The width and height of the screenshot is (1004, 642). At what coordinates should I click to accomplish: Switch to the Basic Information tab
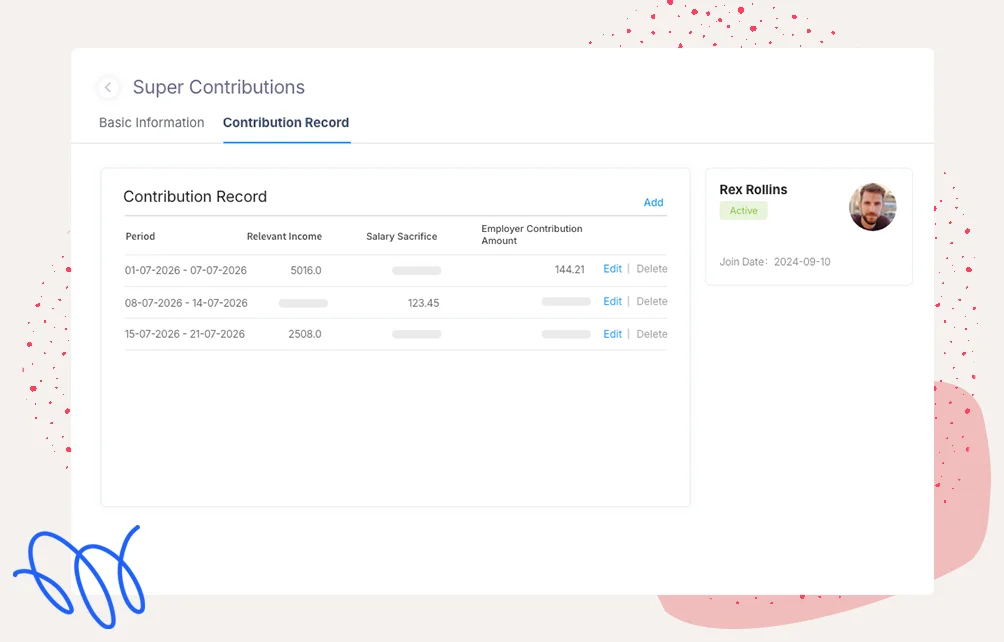[151, 123]
